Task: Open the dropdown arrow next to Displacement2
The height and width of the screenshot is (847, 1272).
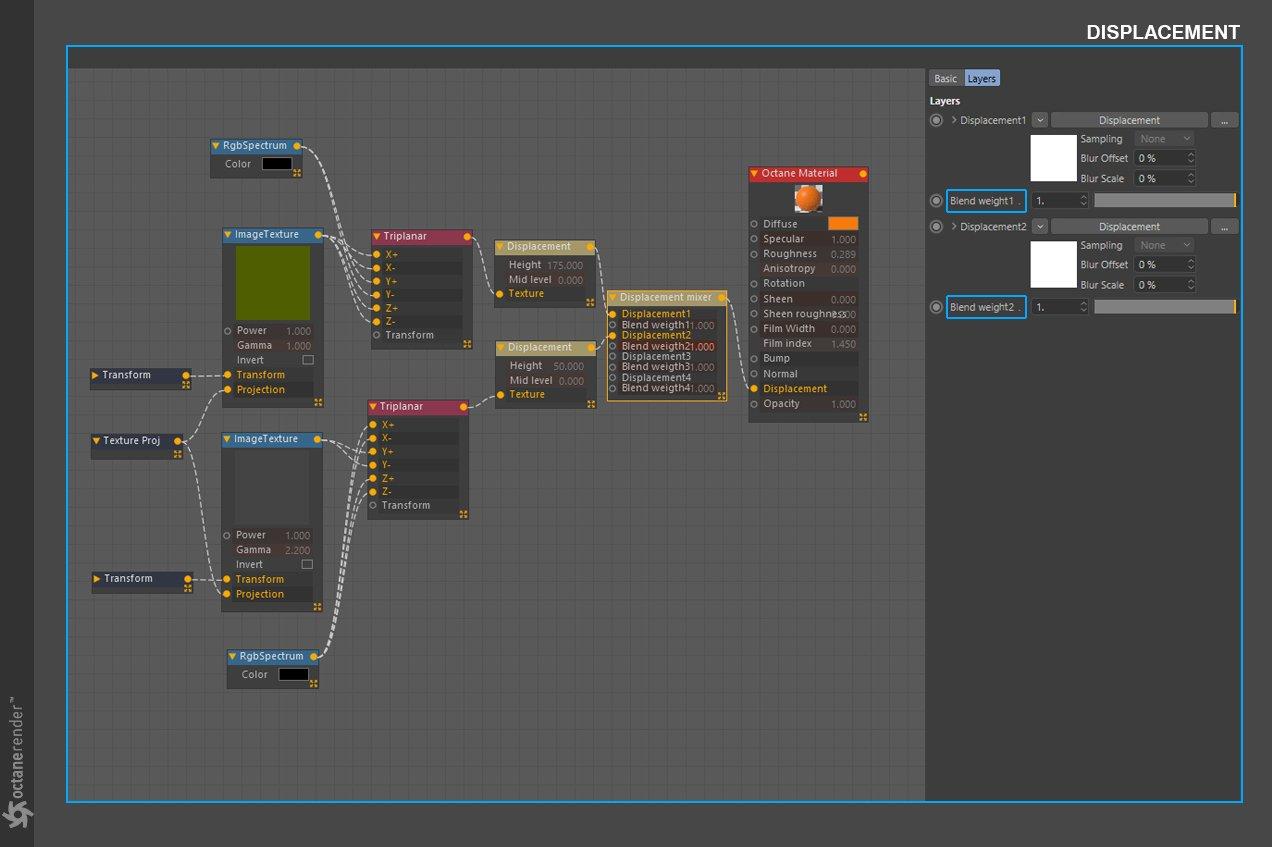Action: click(1040, 227)
